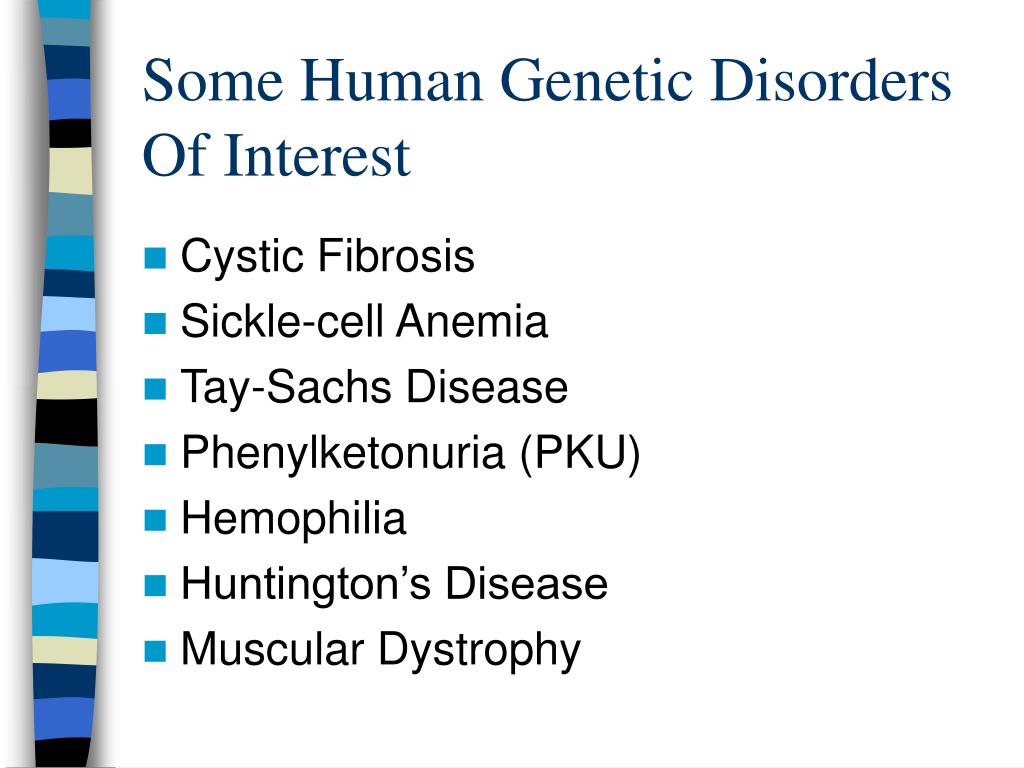Click the bullet beside Muscular Dystrophy
The width and height of the screenshot is (1024, 768).
[x=155, y=651]
